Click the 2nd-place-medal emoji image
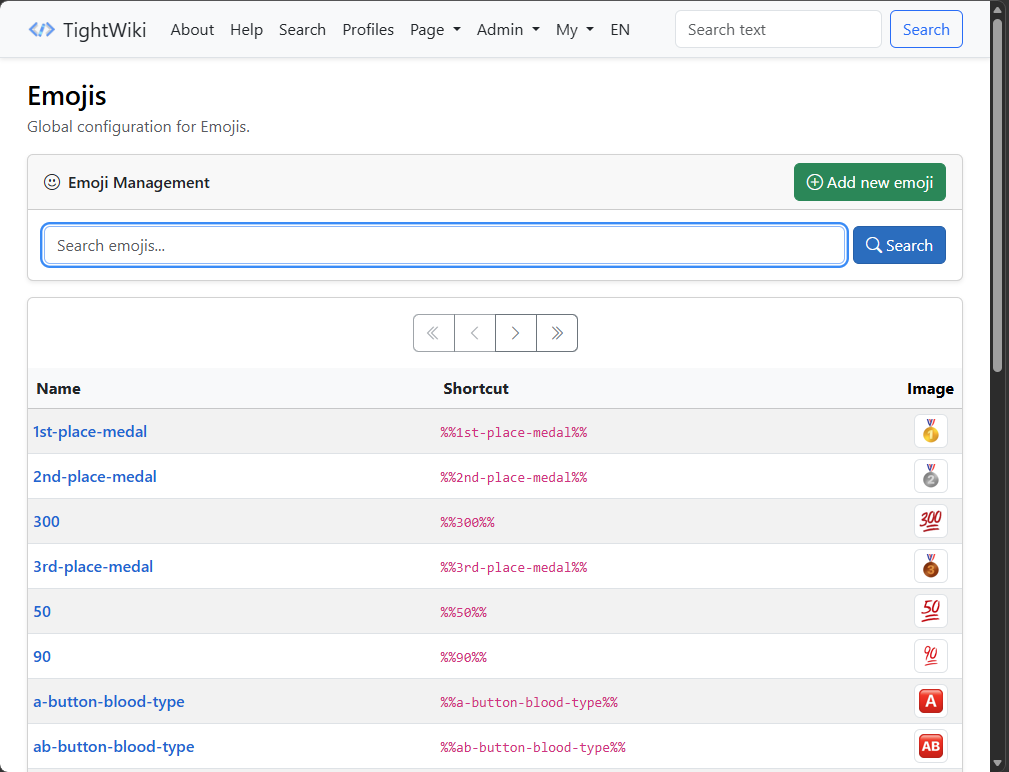1009x772 pixels. 930,476
